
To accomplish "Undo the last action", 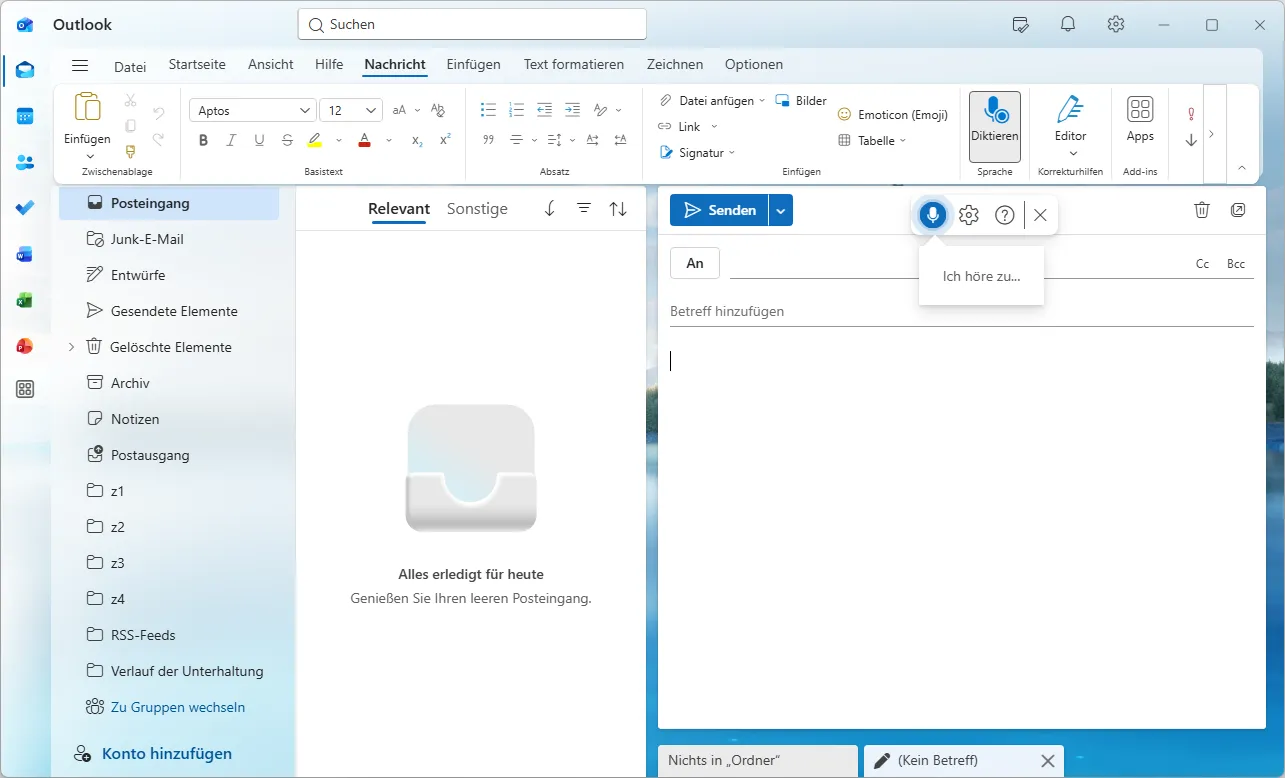I will 158,113.
